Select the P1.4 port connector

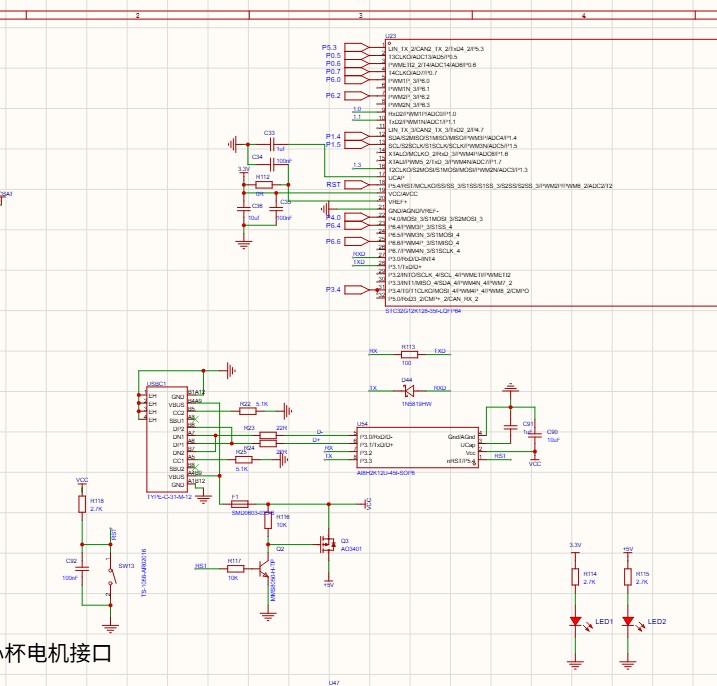tap(357, 136)
